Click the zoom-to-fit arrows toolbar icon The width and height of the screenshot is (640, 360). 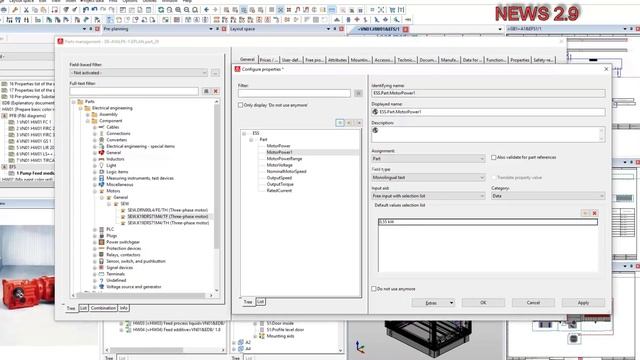pos(381,10)
